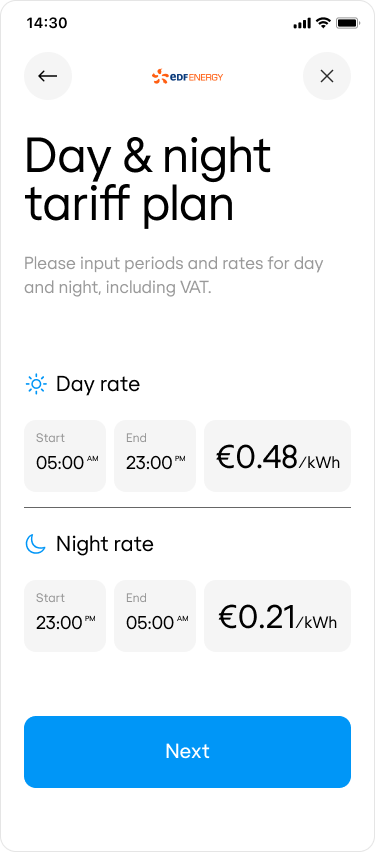Edit the €0.21/kWh night rate price

pyautogui.click(x=277, y=616)
